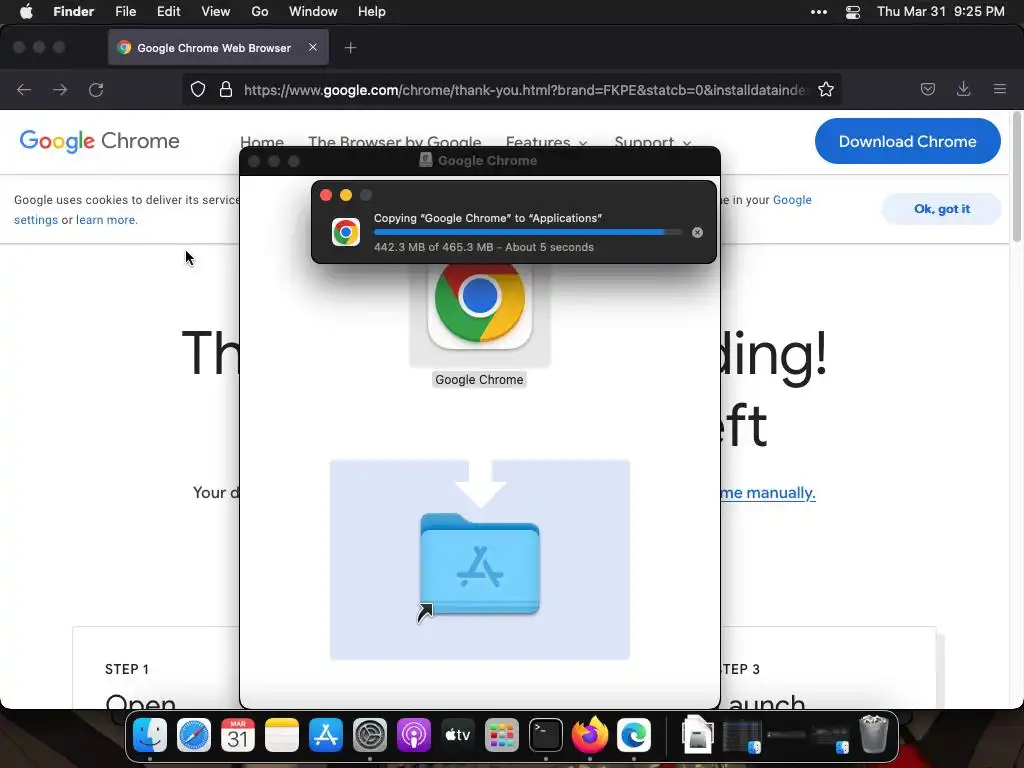Minimize the copy progress window

coord(346,195)
